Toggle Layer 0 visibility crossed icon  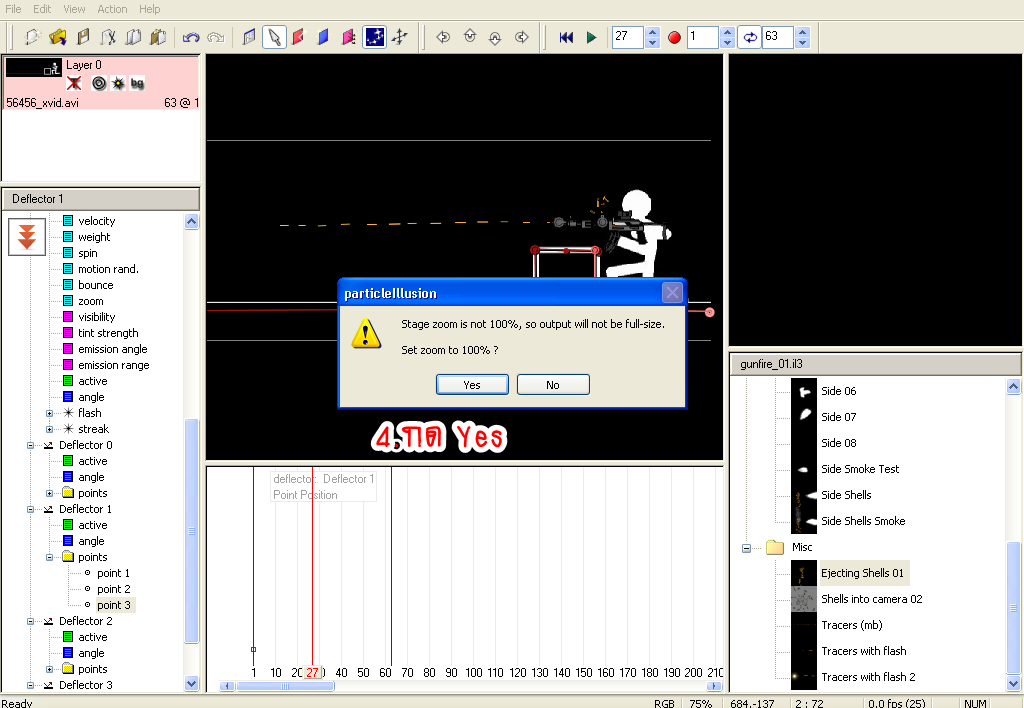click(74, 83)
